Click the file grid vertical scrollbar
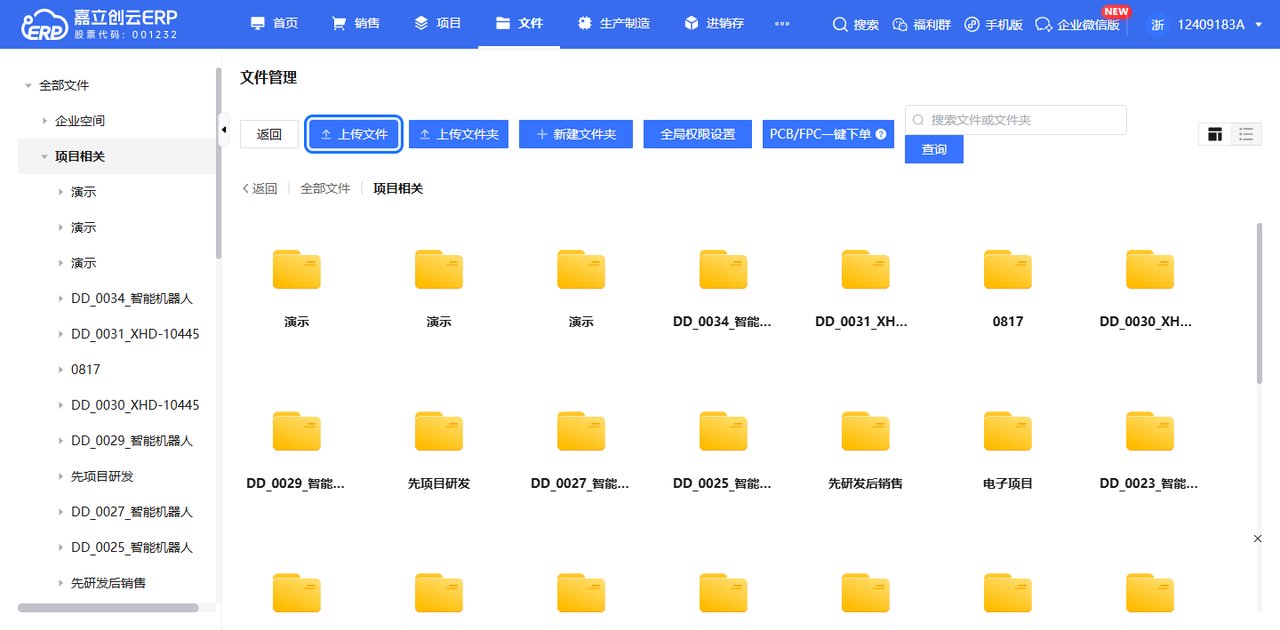 tap(1259, 302)
